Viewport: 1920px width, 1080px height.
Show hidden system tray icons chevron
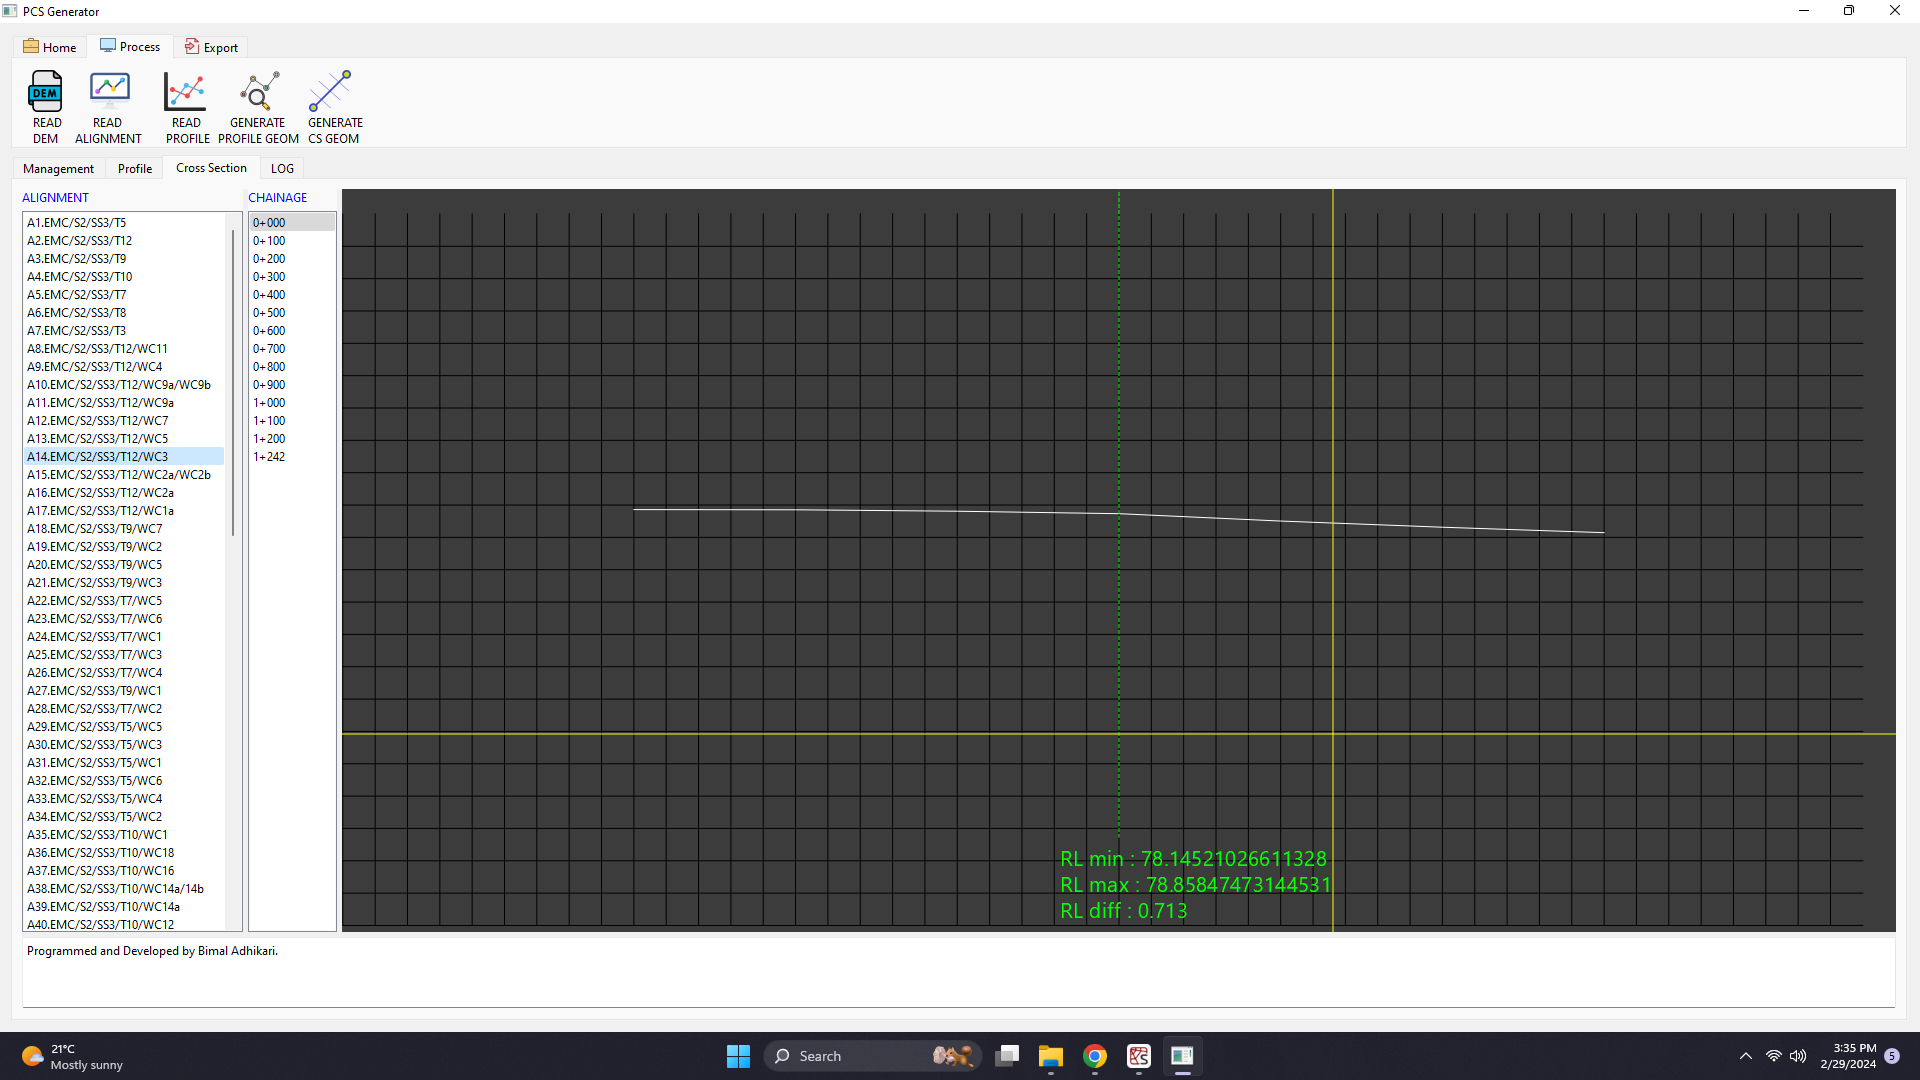tap(1745, 1056)
